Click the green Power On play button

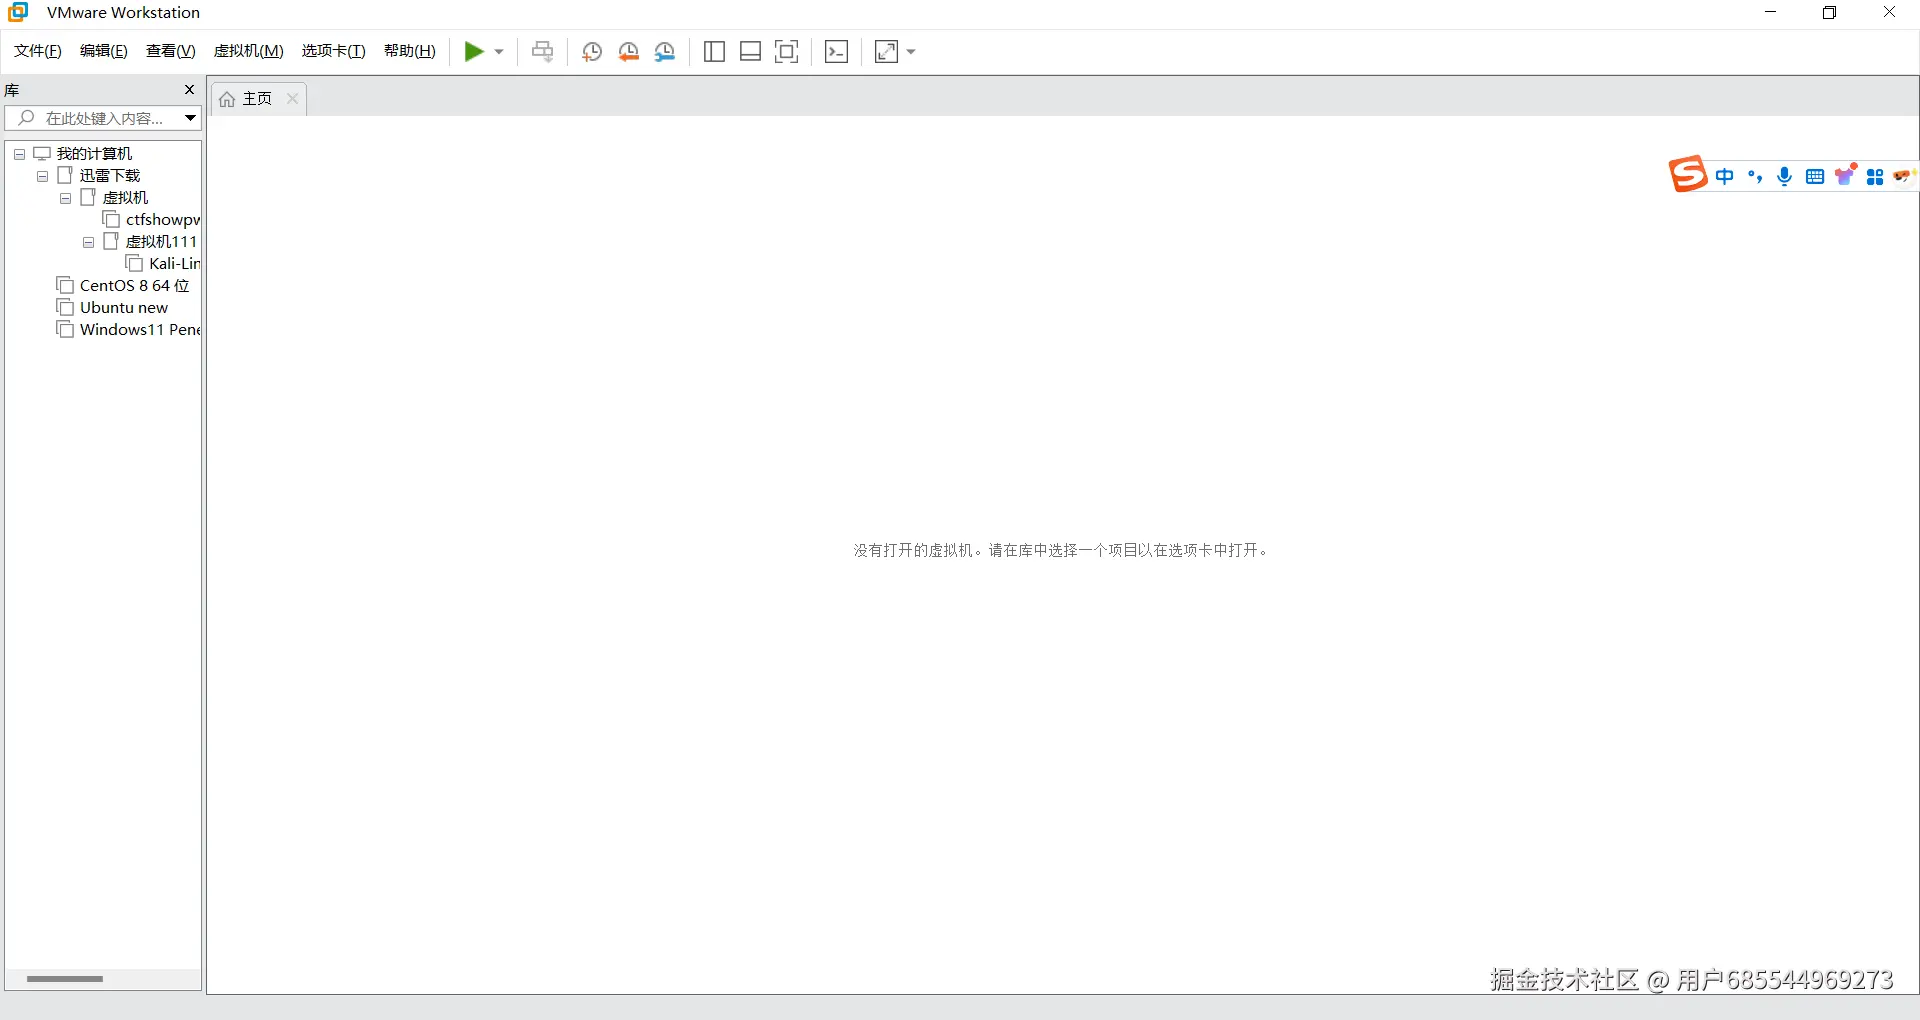click(x=474, y=52)
